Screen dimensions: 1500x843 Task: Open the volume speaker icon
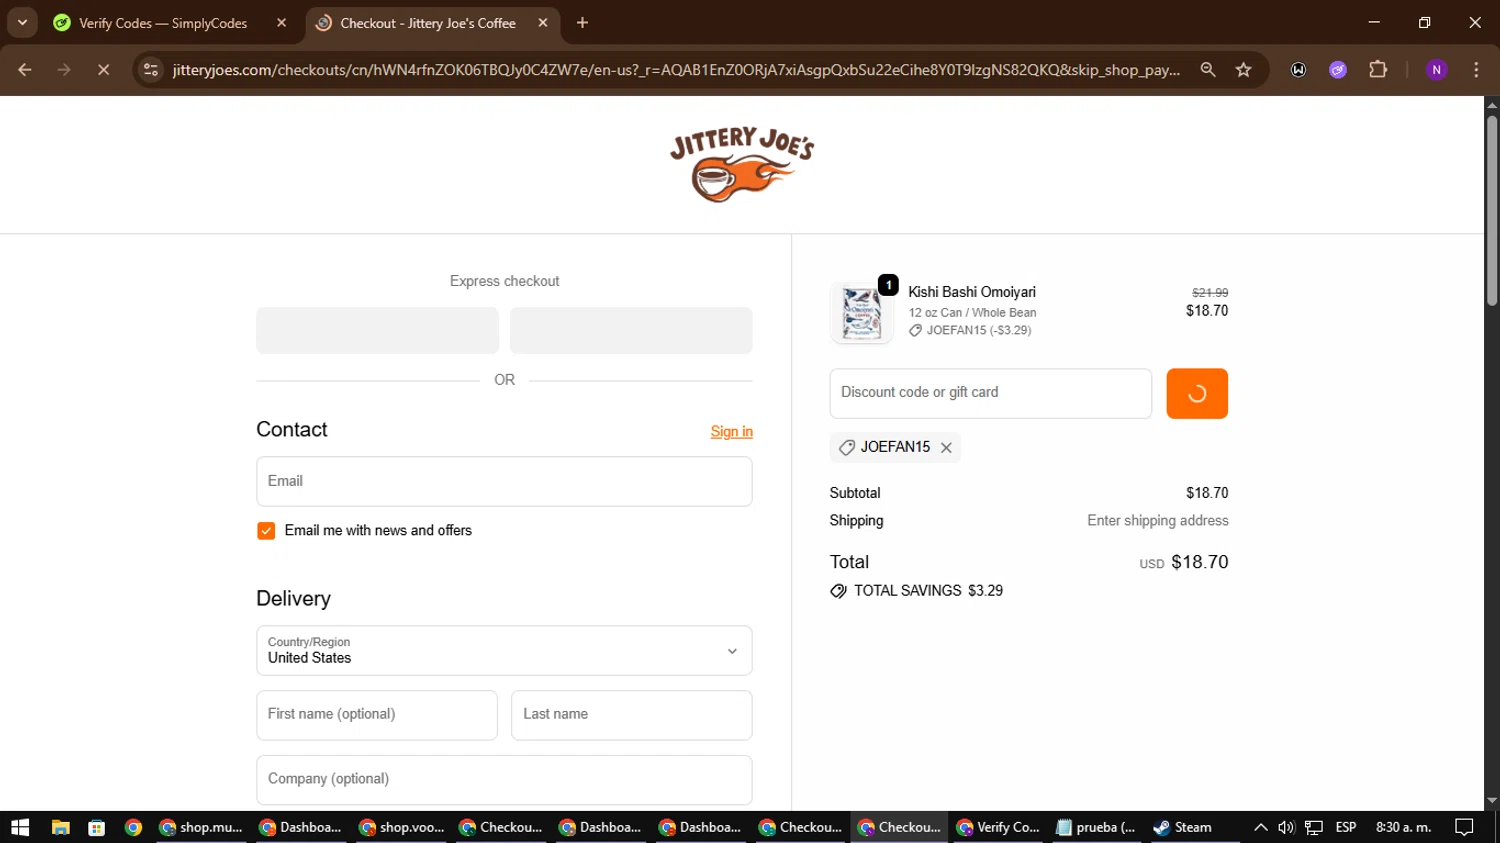pos(1286,827)
